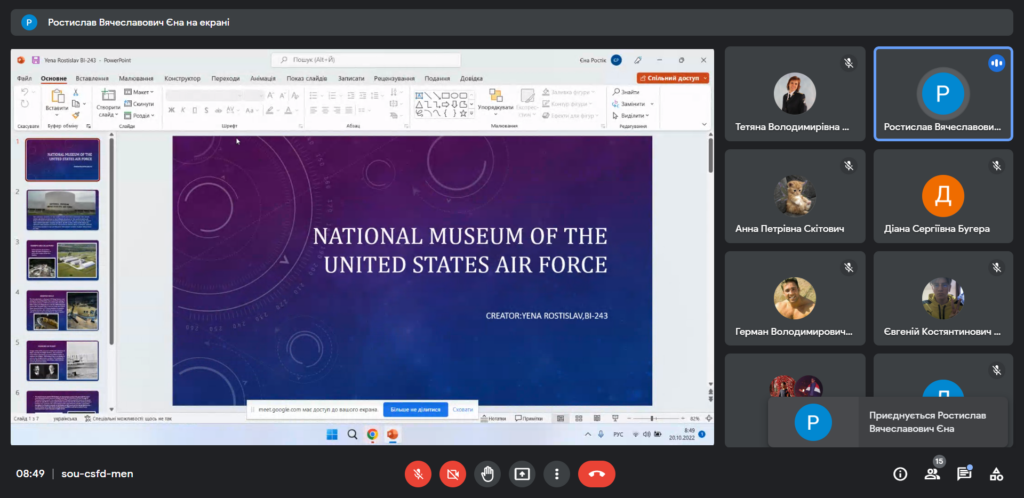Click the present screen icon
1024x498 pixels.
tap(522, 473)
